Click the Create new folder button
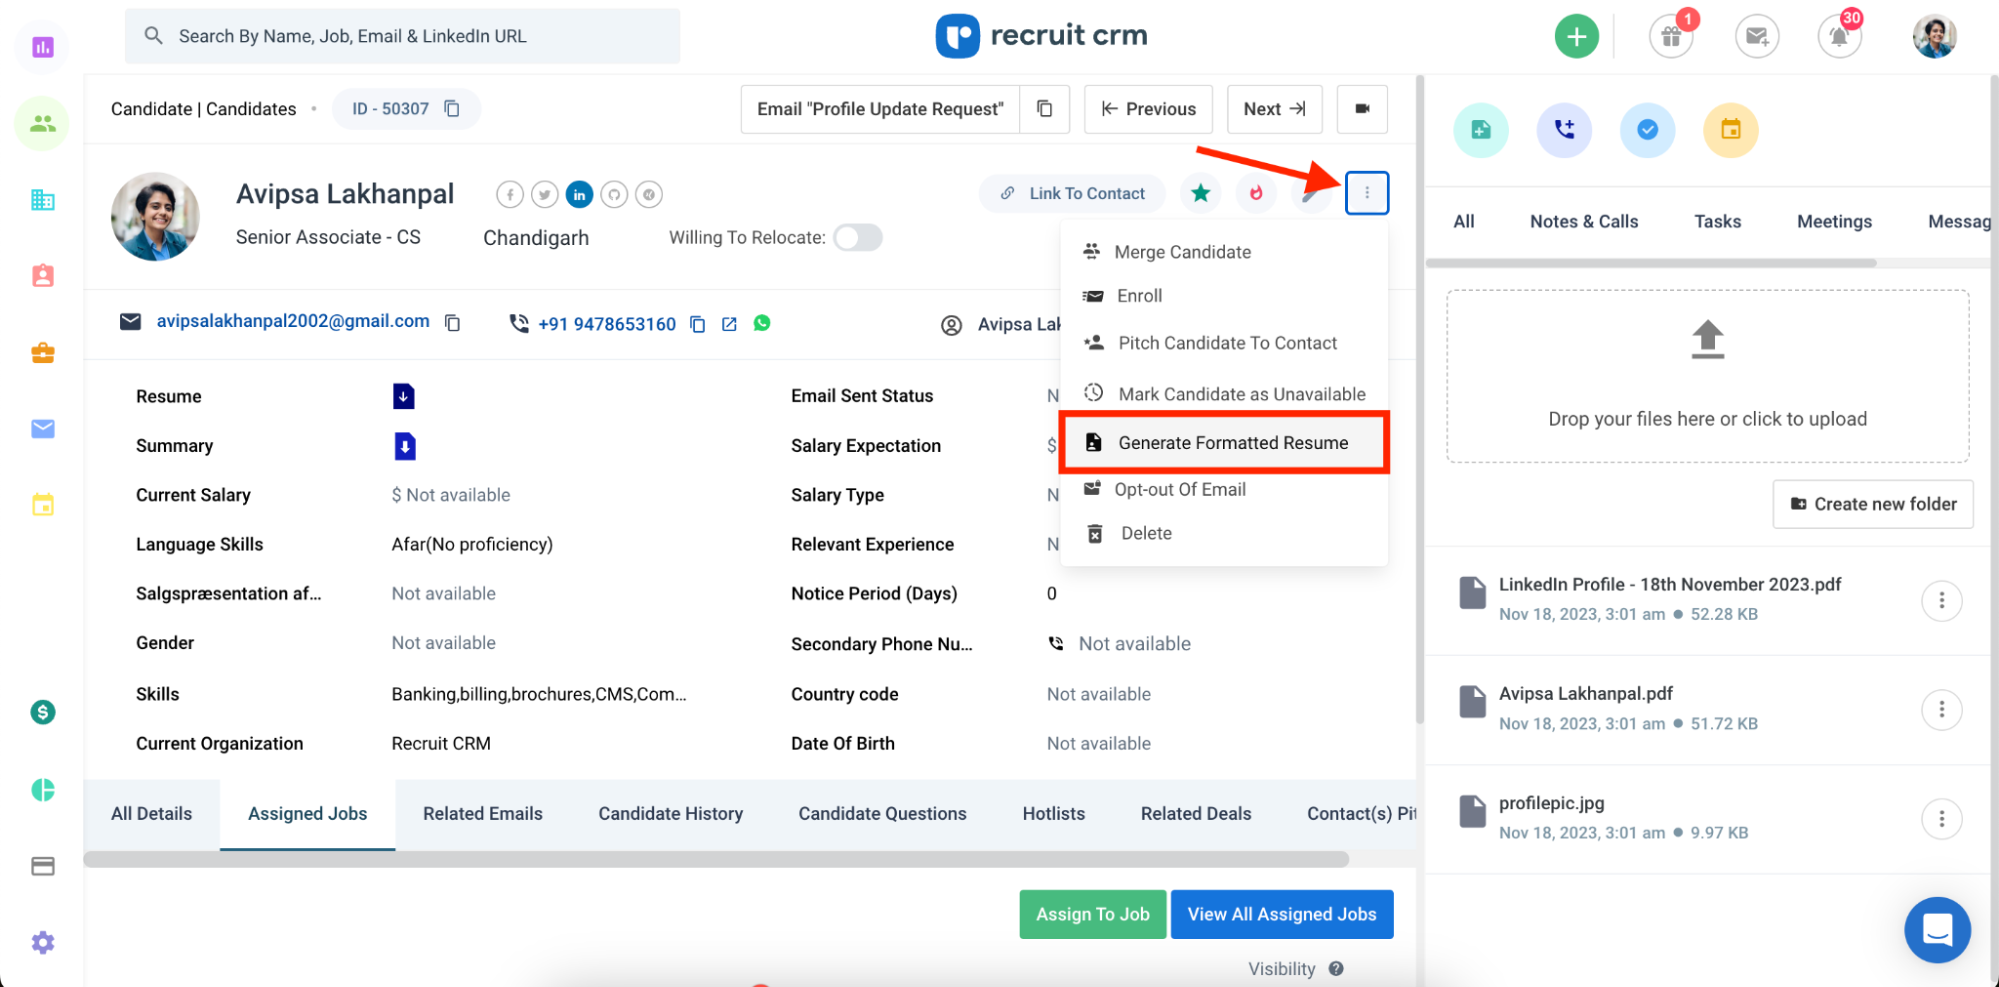 [x=1871, y=503]
